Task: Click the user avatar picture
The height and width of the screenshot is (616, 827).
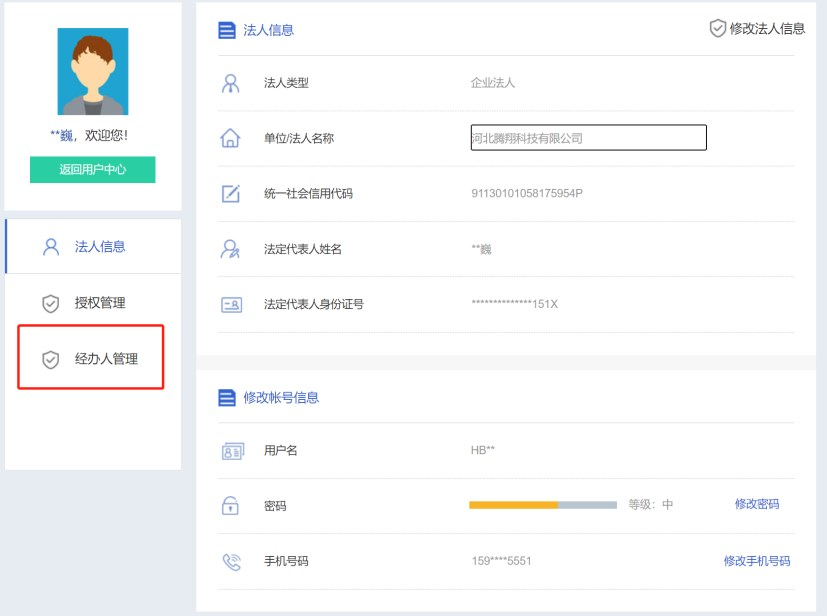Action: [92, 71]
